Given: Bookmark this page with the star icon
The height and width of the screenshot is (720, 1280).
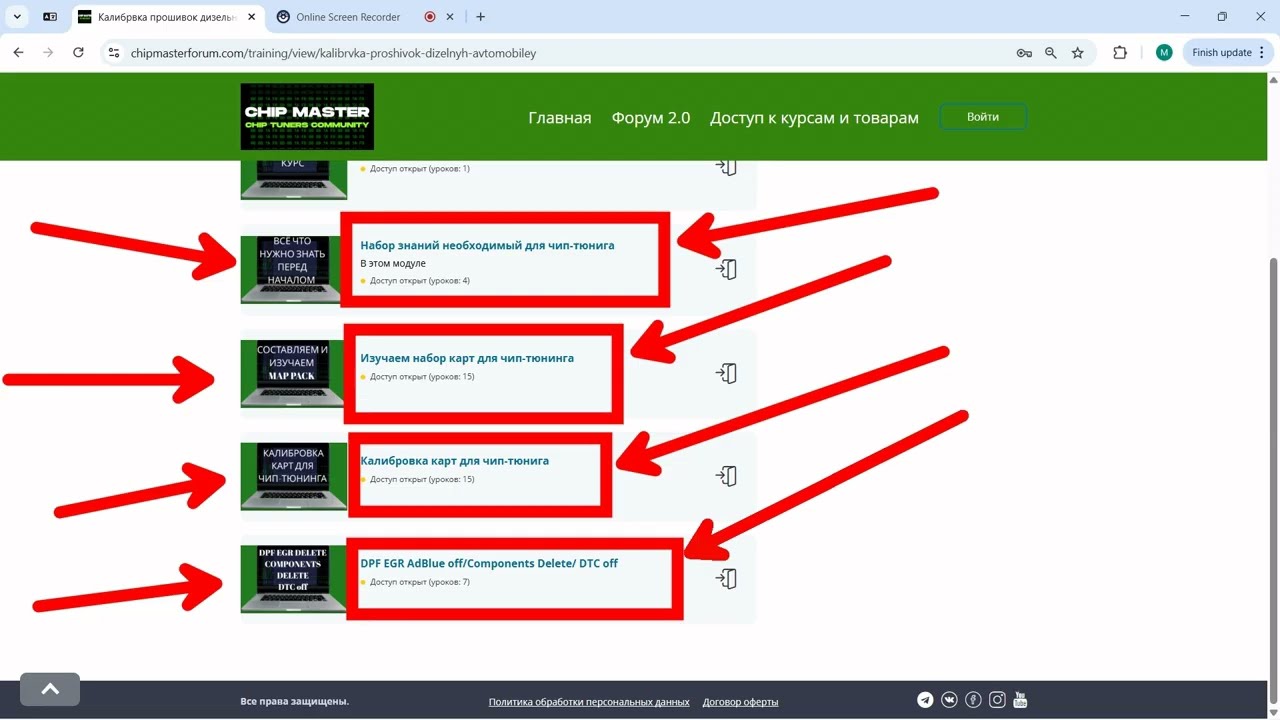Looking at the screenshot, I should [x=1077, y=53].
